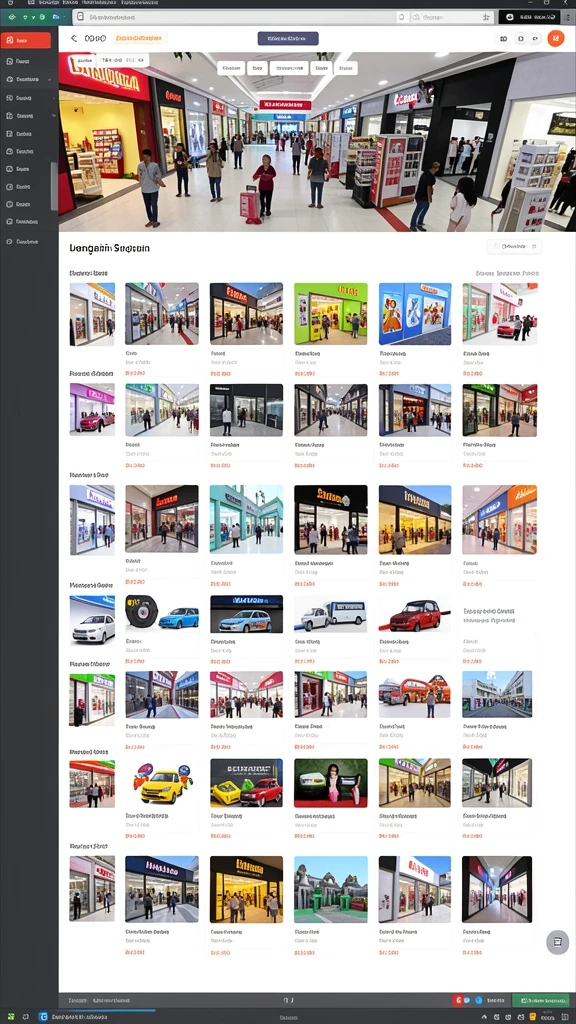Image resolution: width=576 pixels, height=1024 pixels.
Task: Click the back arrow in page header
Action: pos(74,39)
